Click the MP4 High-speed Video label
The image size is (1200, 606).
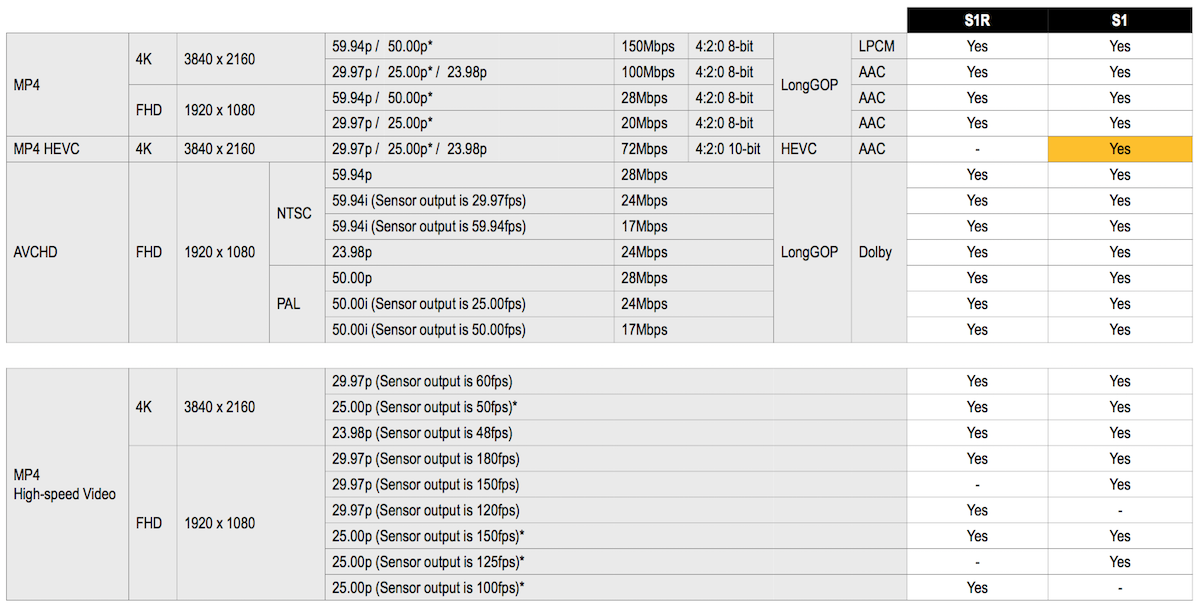click(x=67, y=485)
